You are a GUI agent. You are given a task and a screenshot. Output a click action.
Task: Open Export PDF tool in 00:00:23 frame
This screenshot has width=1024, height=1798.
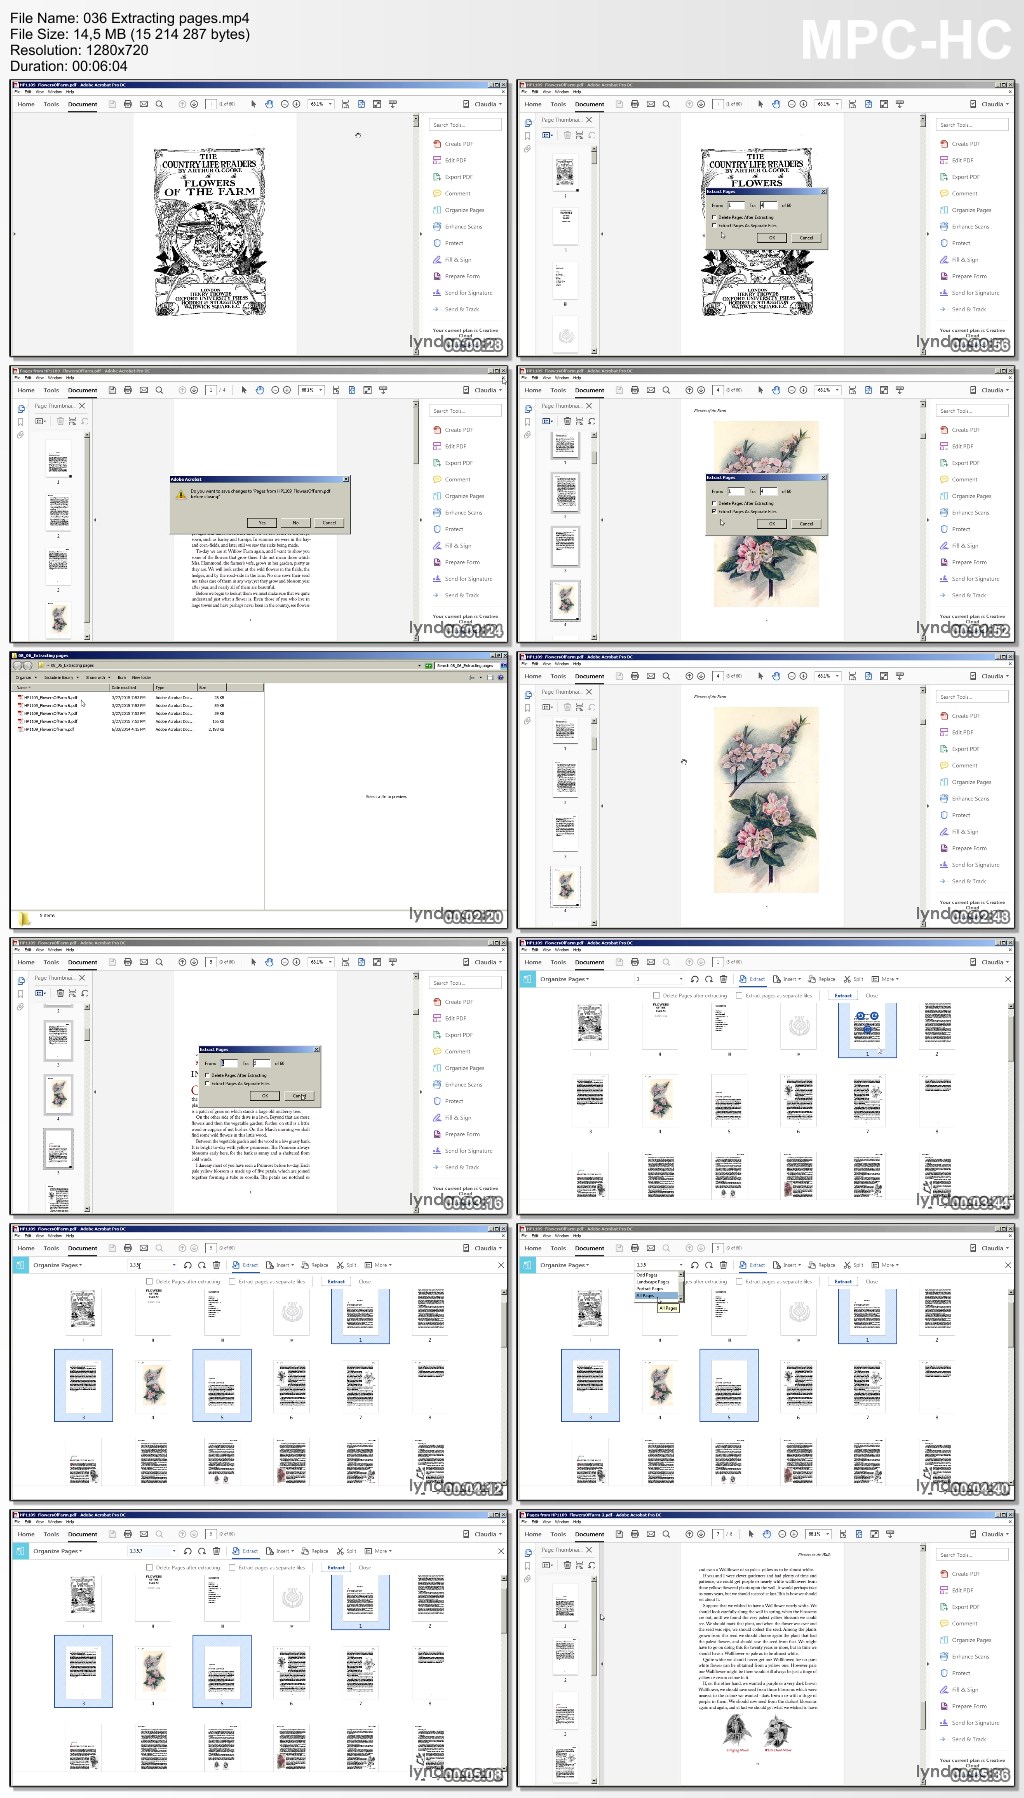click(453, 177)
